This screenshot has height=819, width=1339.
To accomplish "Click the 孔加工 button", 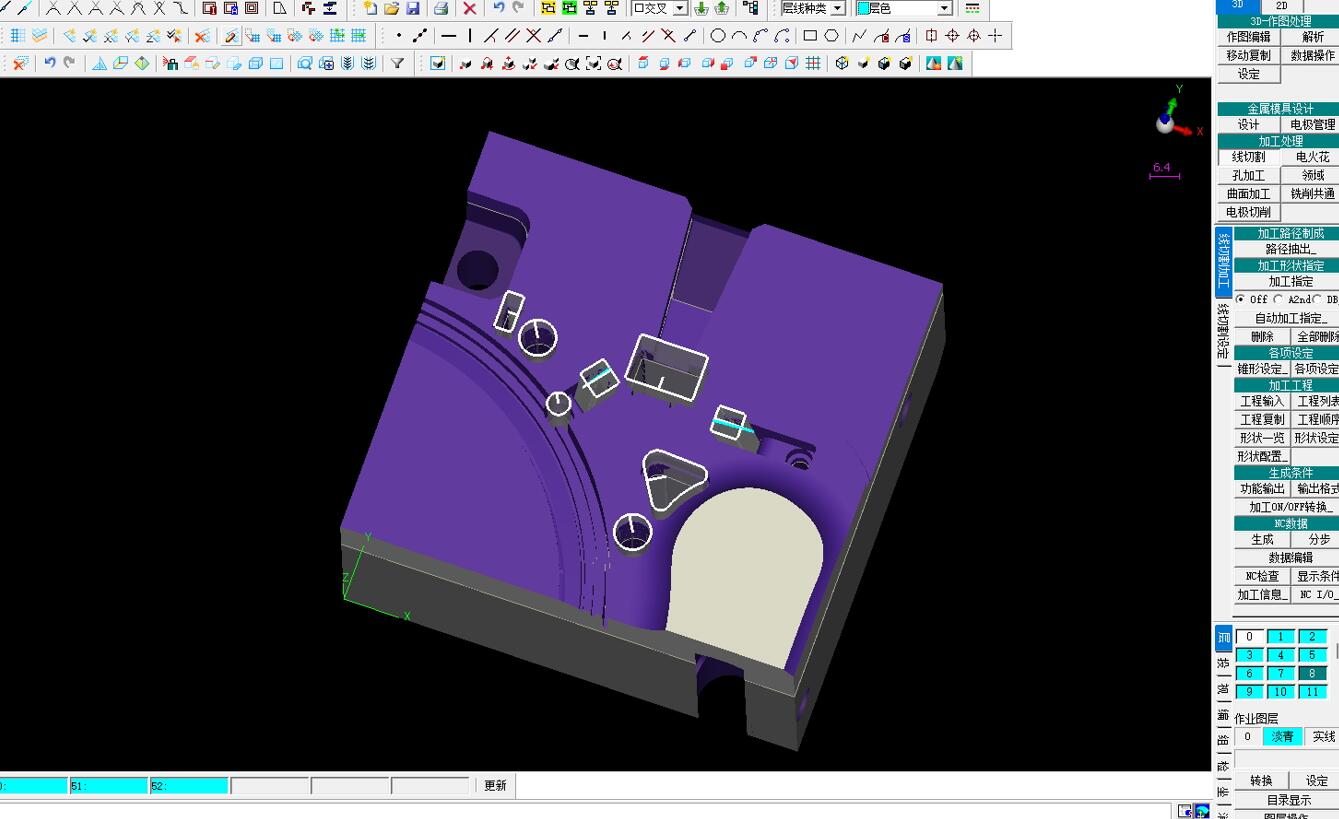I will (x=1249, y=175).
